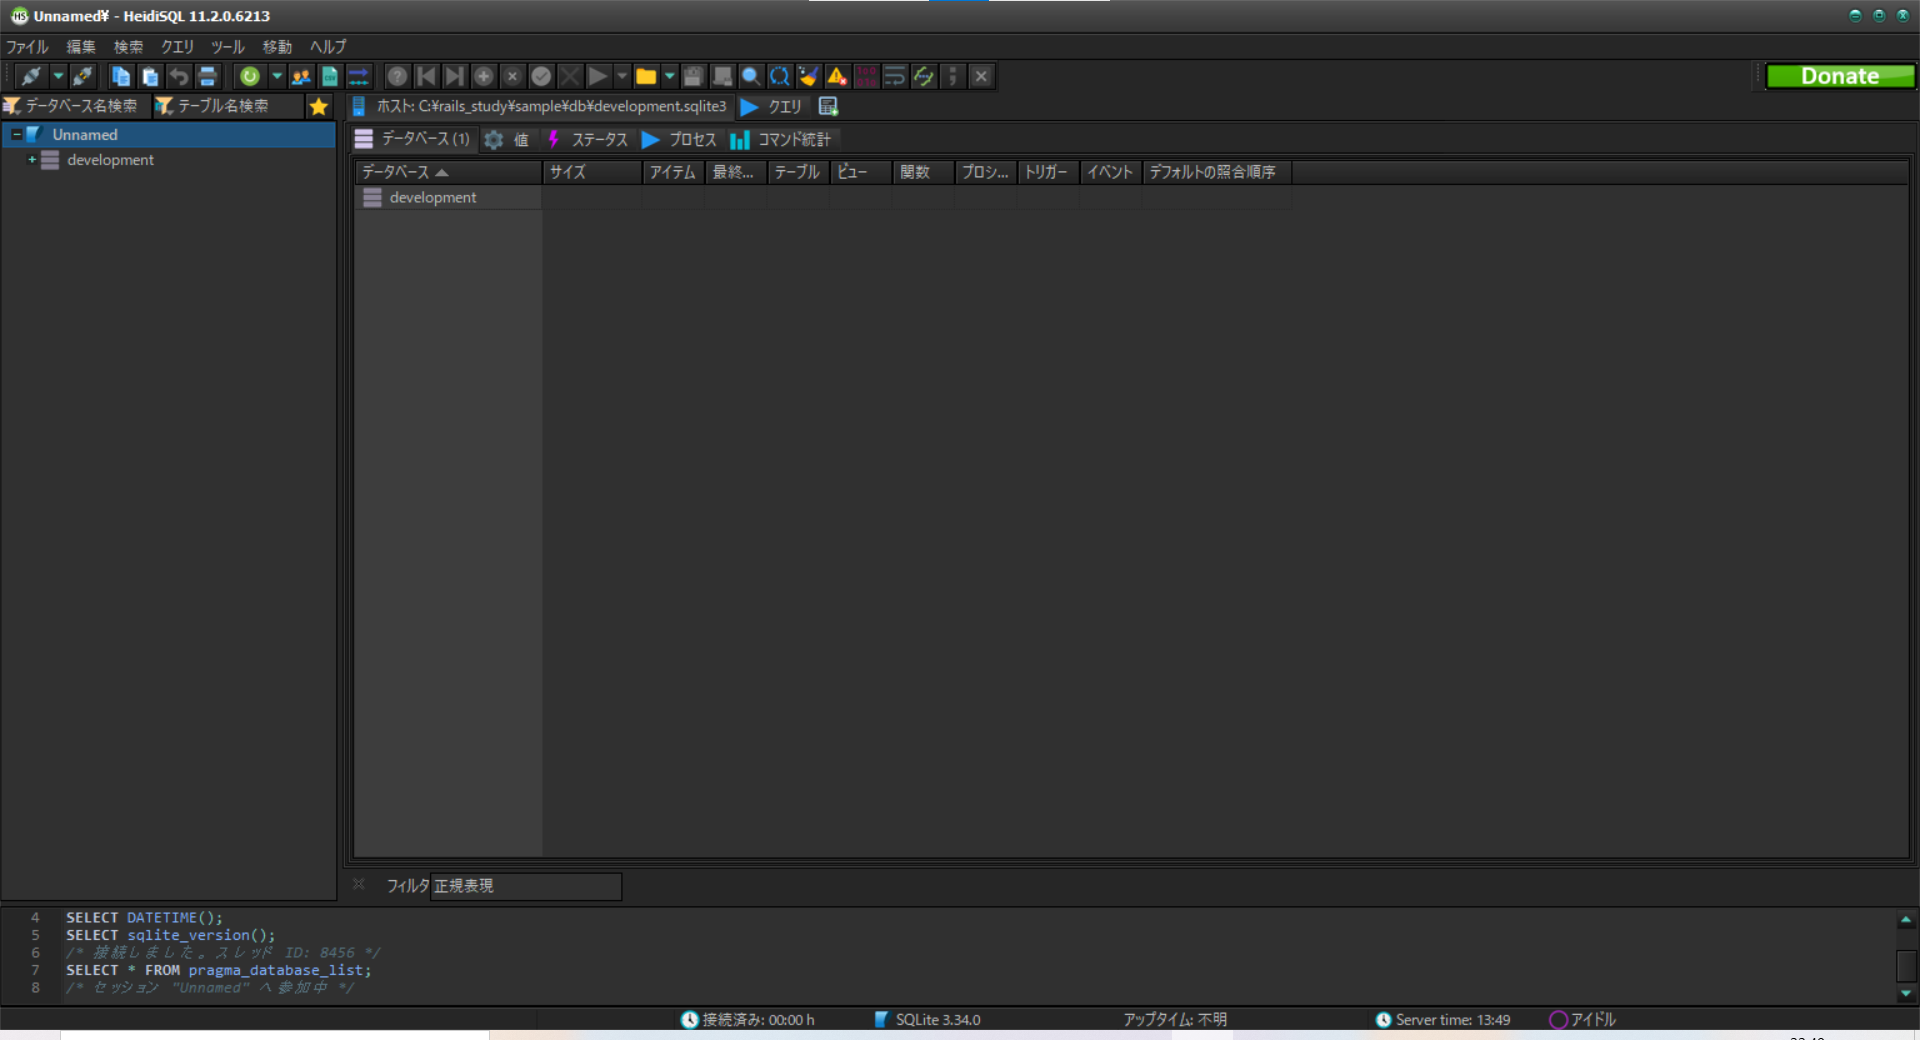Switch to the 値 variables subtab
The height and width of the screenshot is (1040, 1920).
pos(508,139)
